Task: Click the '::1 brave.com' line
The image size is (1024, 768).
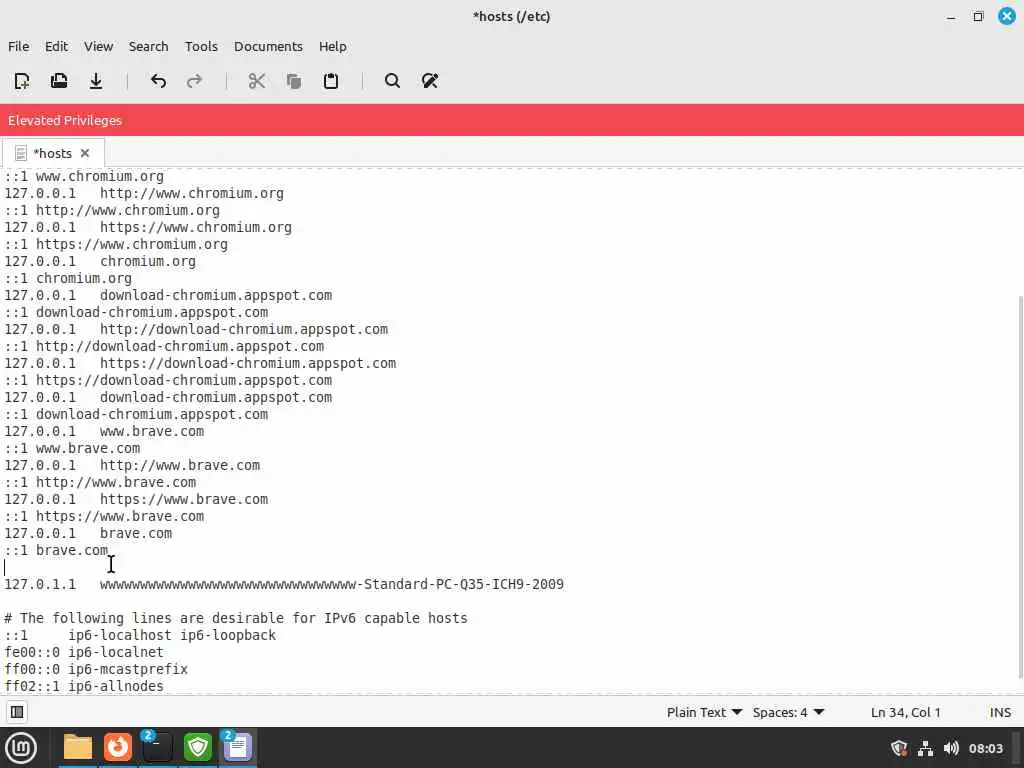Action: 56,551
